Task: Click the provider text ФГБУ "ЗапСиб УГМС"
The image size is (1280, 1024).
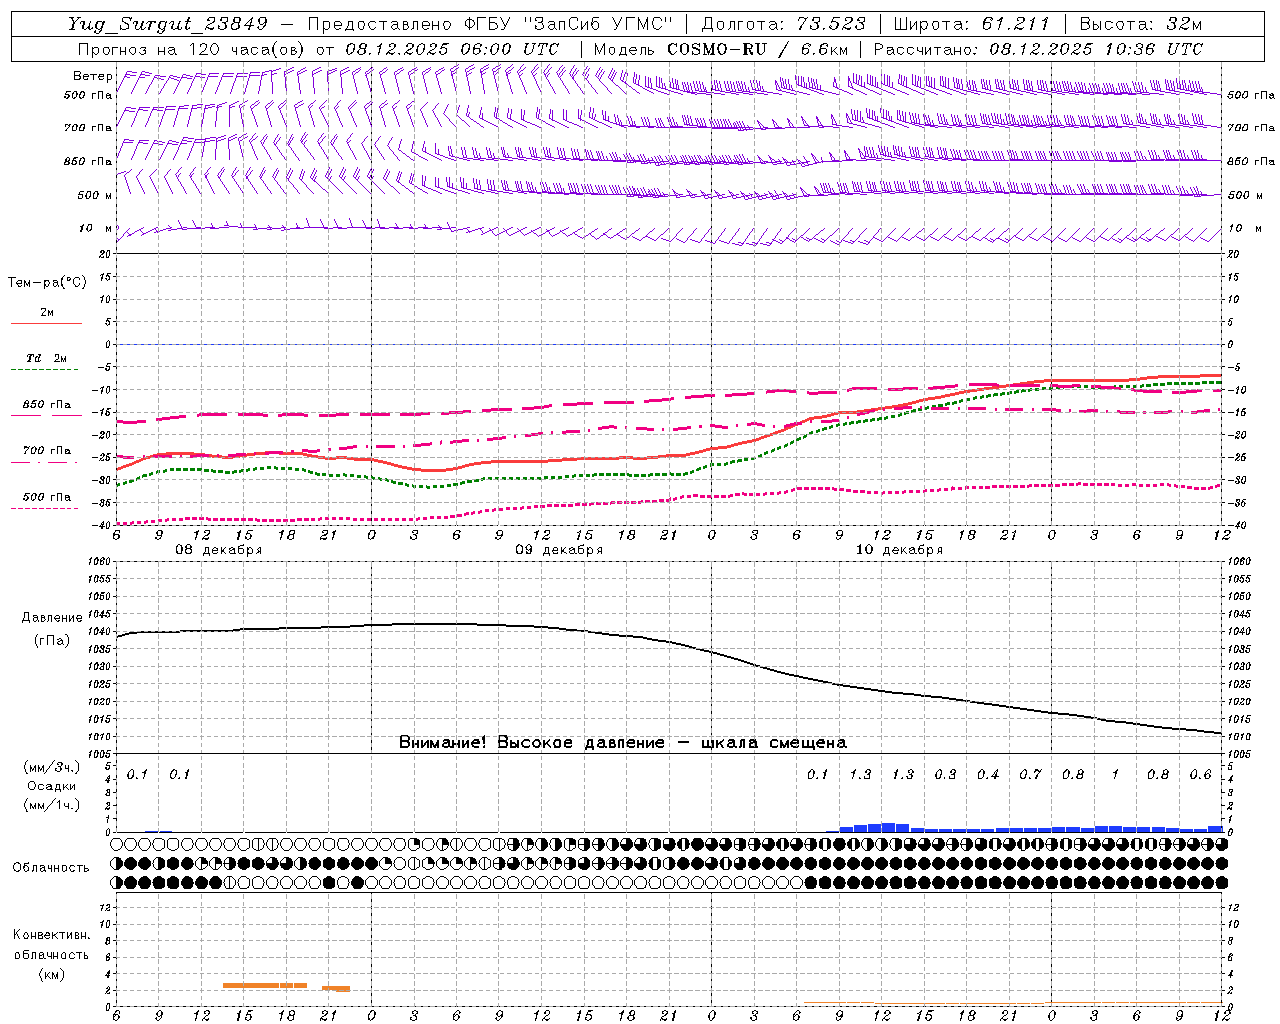Action: 569,24
